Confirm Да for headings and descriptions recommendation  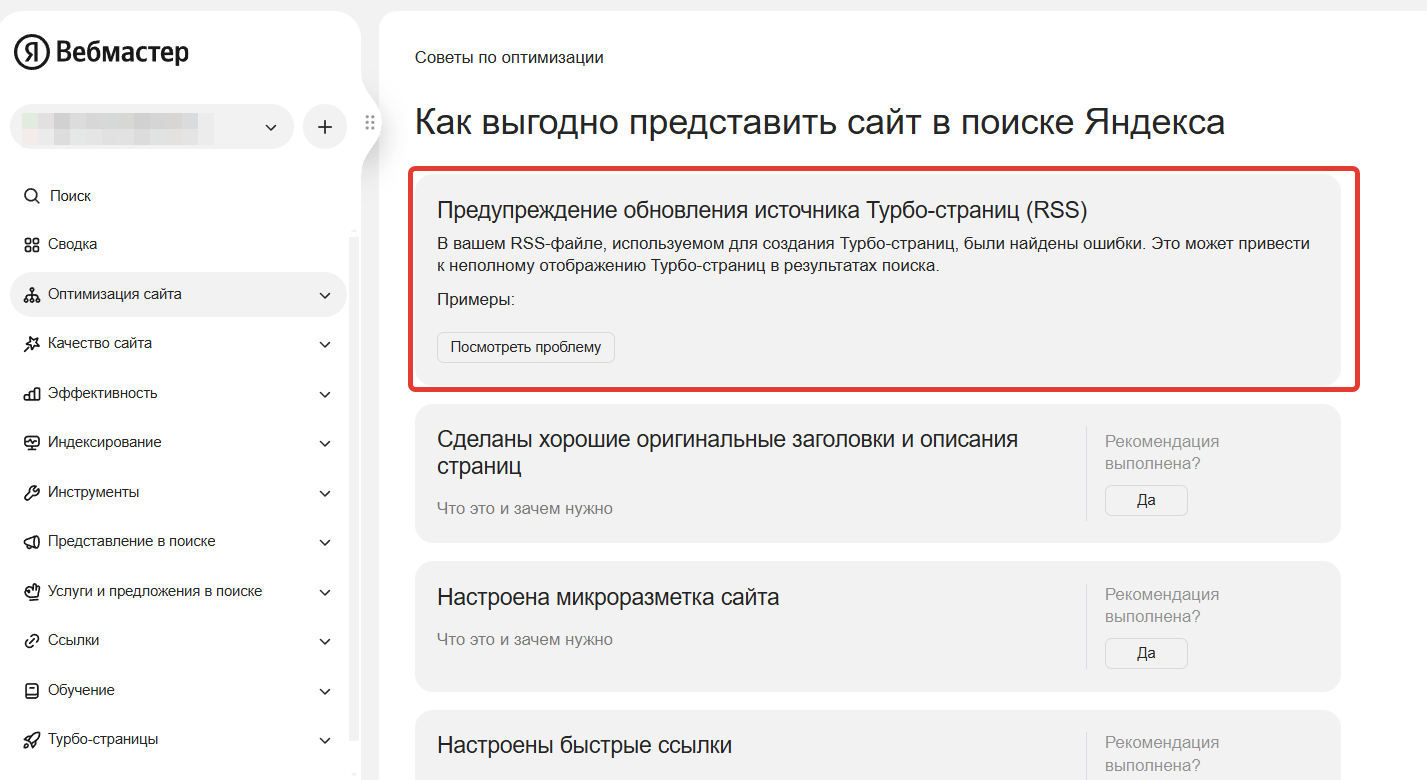[1146, 500]
